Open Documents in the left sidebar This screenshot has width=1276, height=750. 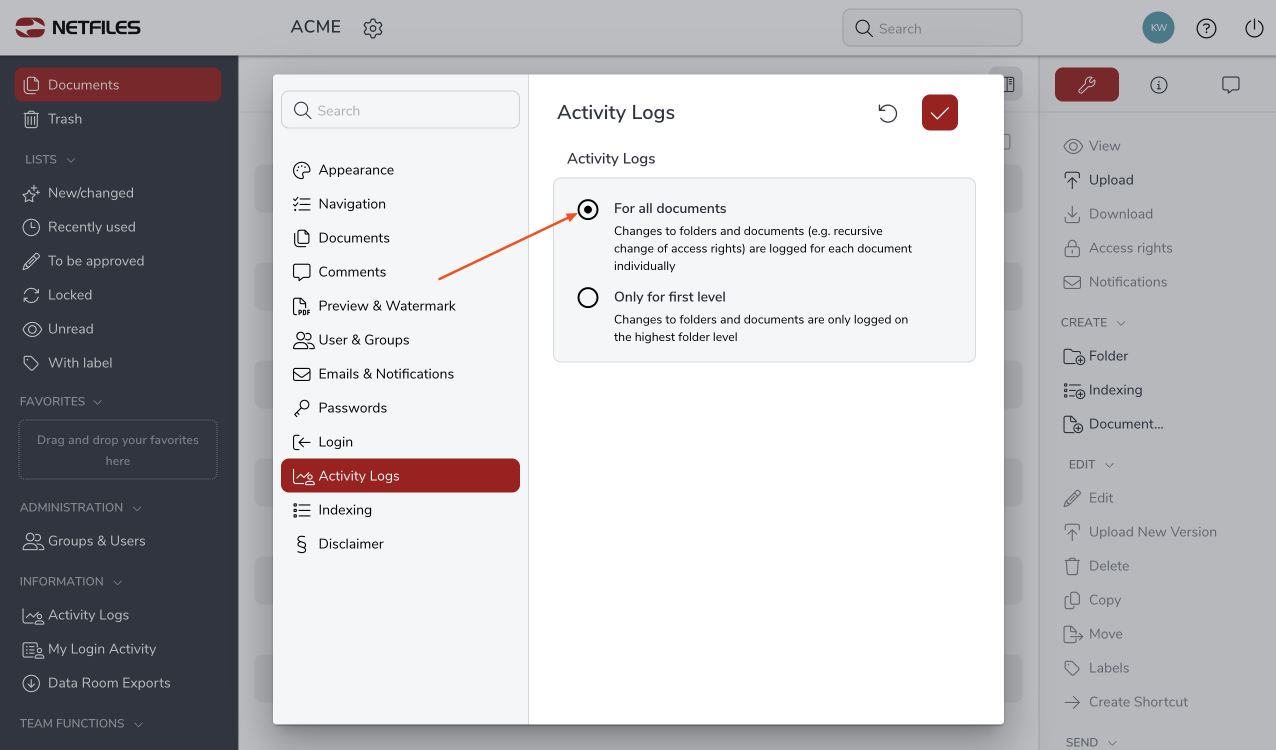point(118,85)
